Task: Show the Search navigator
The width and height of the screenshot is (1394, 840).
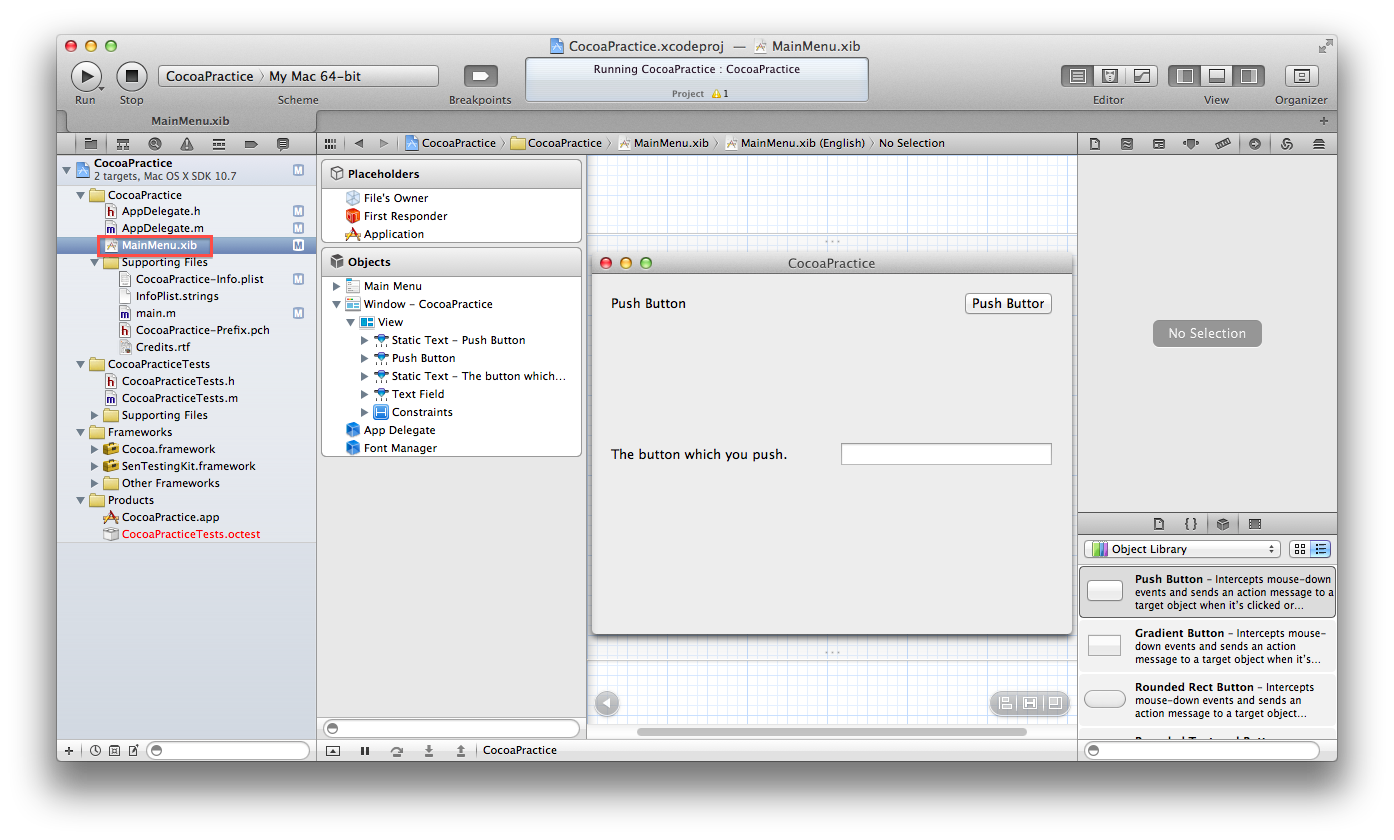Action: 155,143
